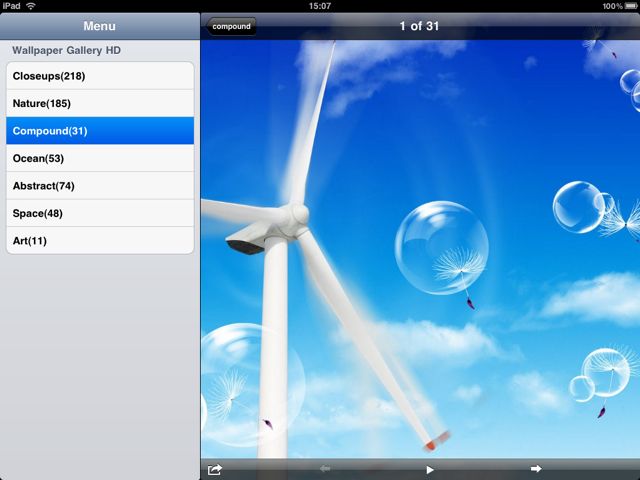Start the slideshow play button

429,470
